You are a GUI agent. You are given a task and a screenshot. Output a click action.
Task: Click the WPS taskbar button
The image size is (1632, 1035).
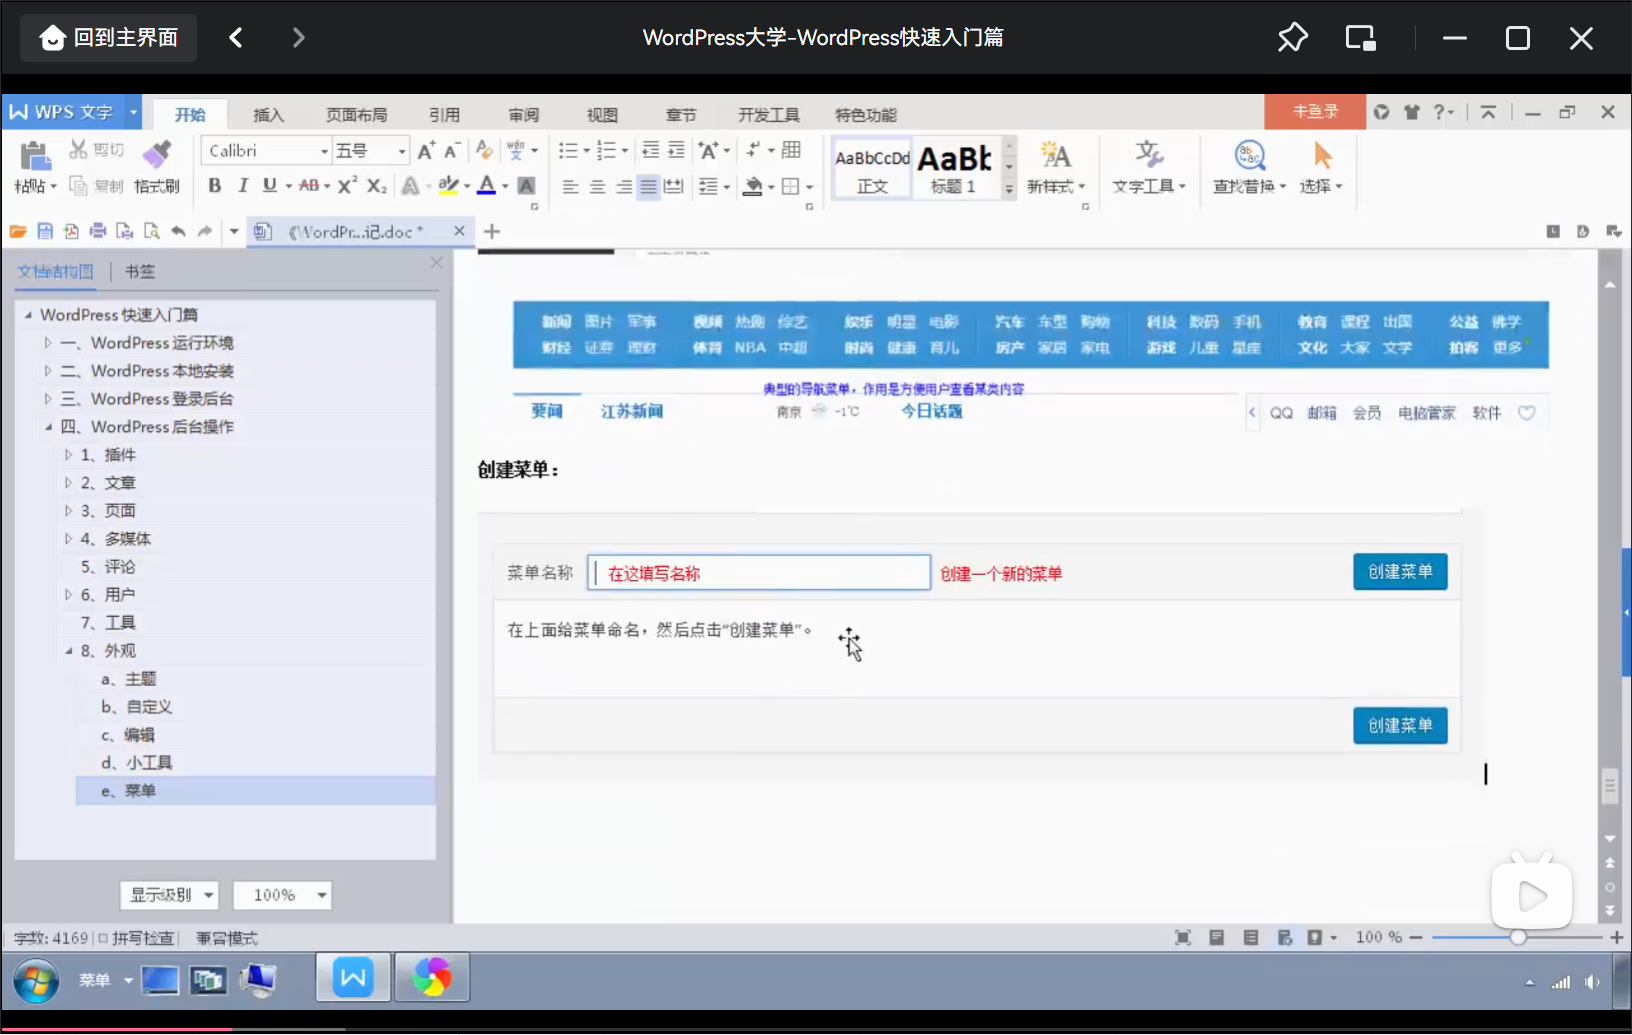coord(353,977)
